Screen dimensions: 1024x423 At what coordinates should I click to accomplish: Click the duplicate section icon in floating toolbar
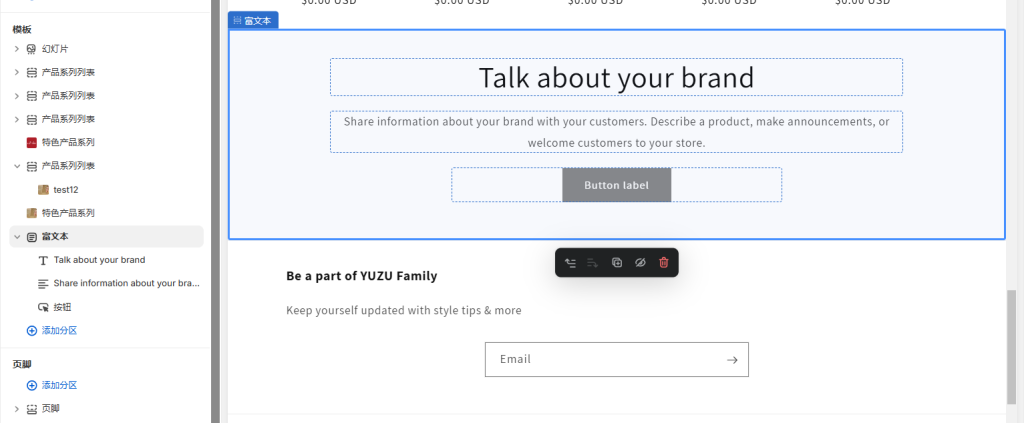coord(617,262)
